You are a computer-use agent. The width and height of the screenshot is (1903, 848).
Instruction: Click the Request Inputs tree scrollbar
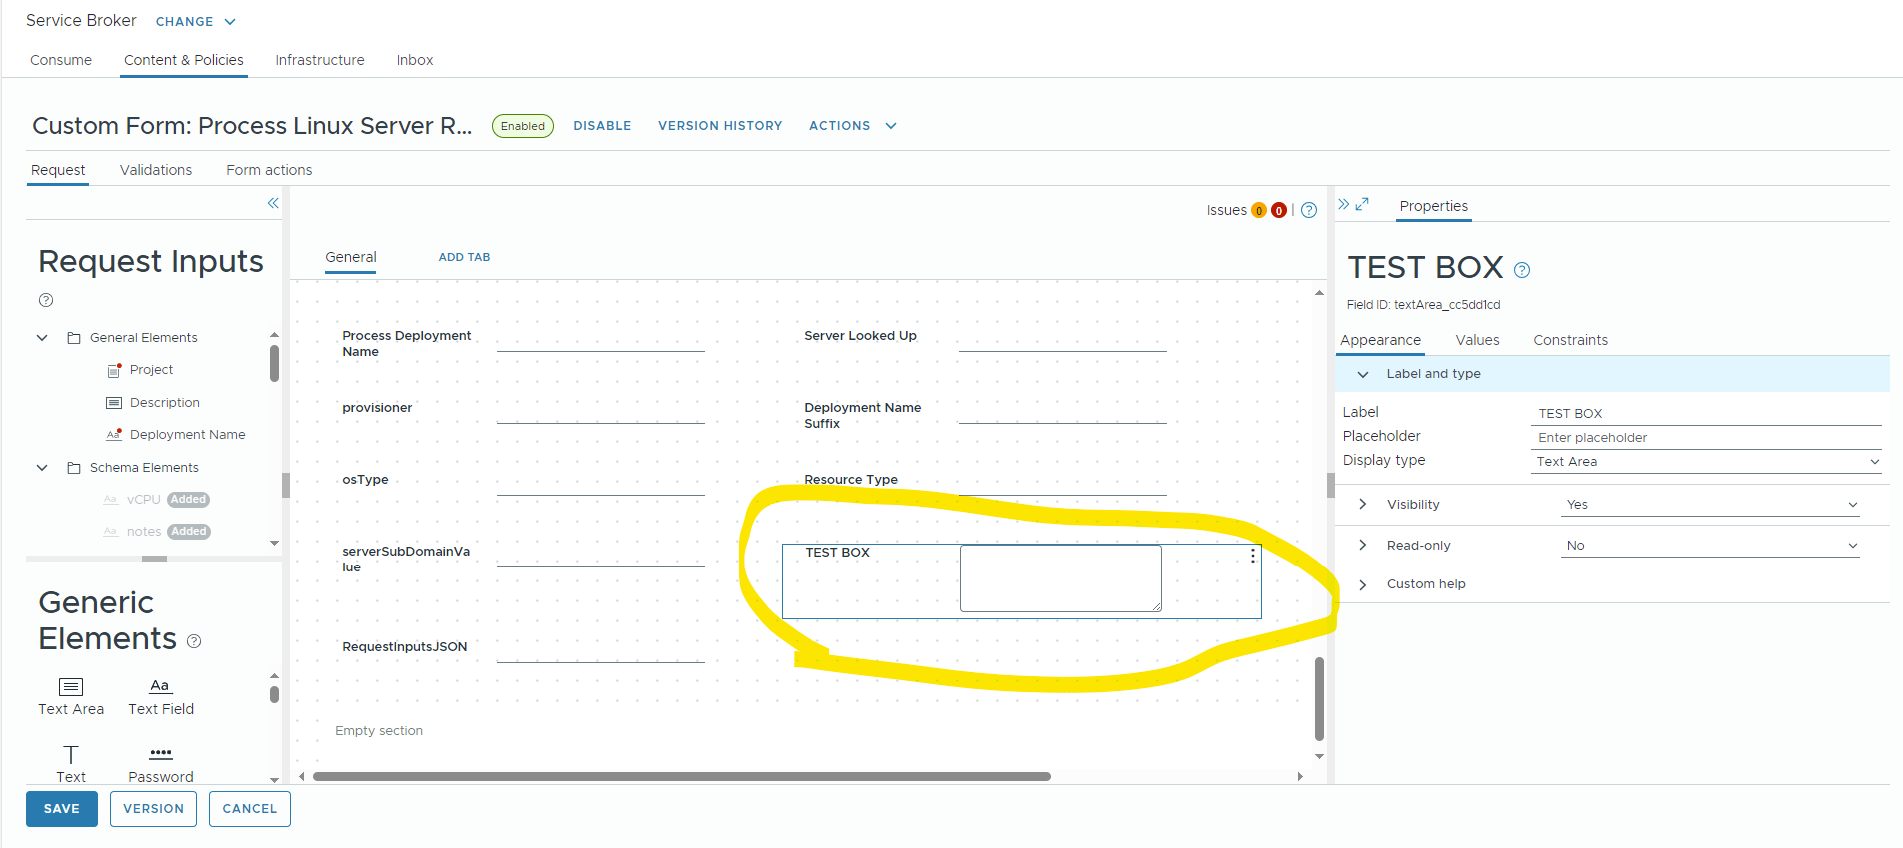(274, 363)
